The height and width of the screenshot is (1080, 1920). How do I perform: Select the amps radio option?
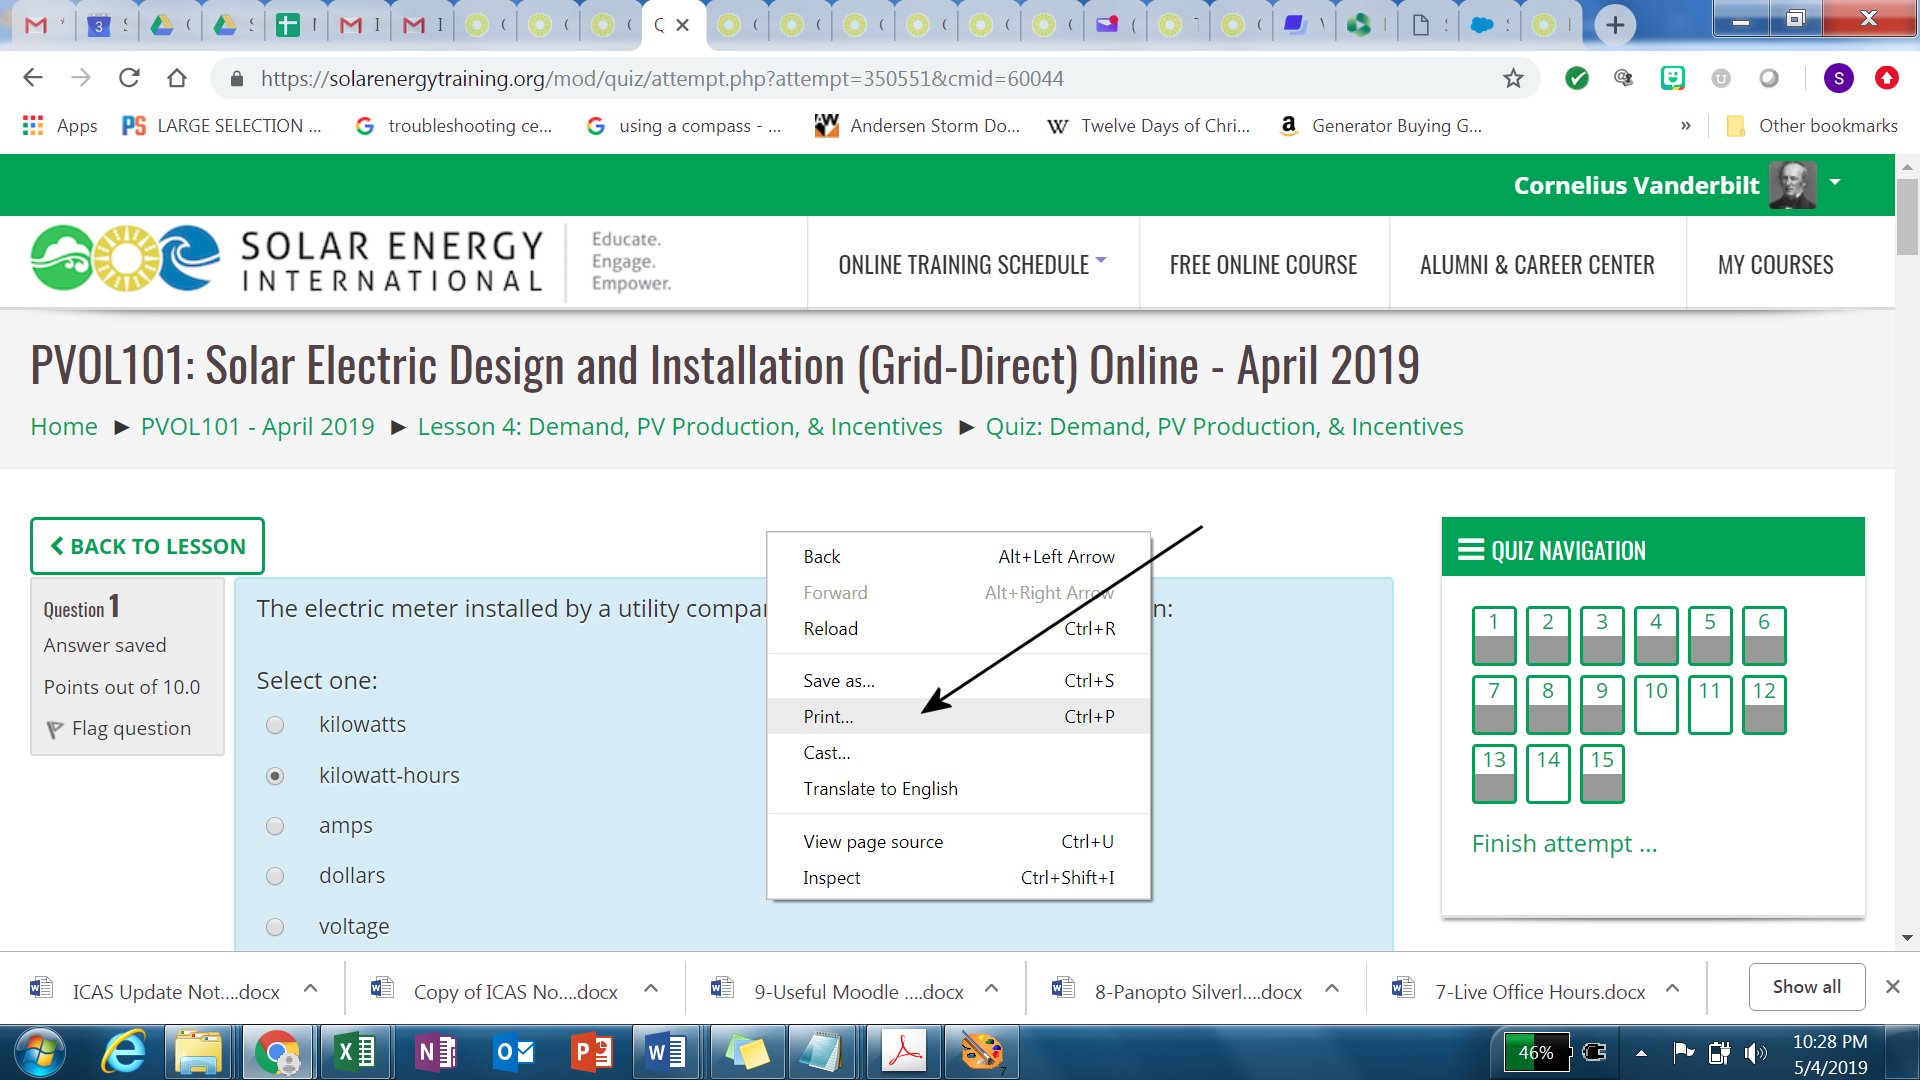pos(275,826)
